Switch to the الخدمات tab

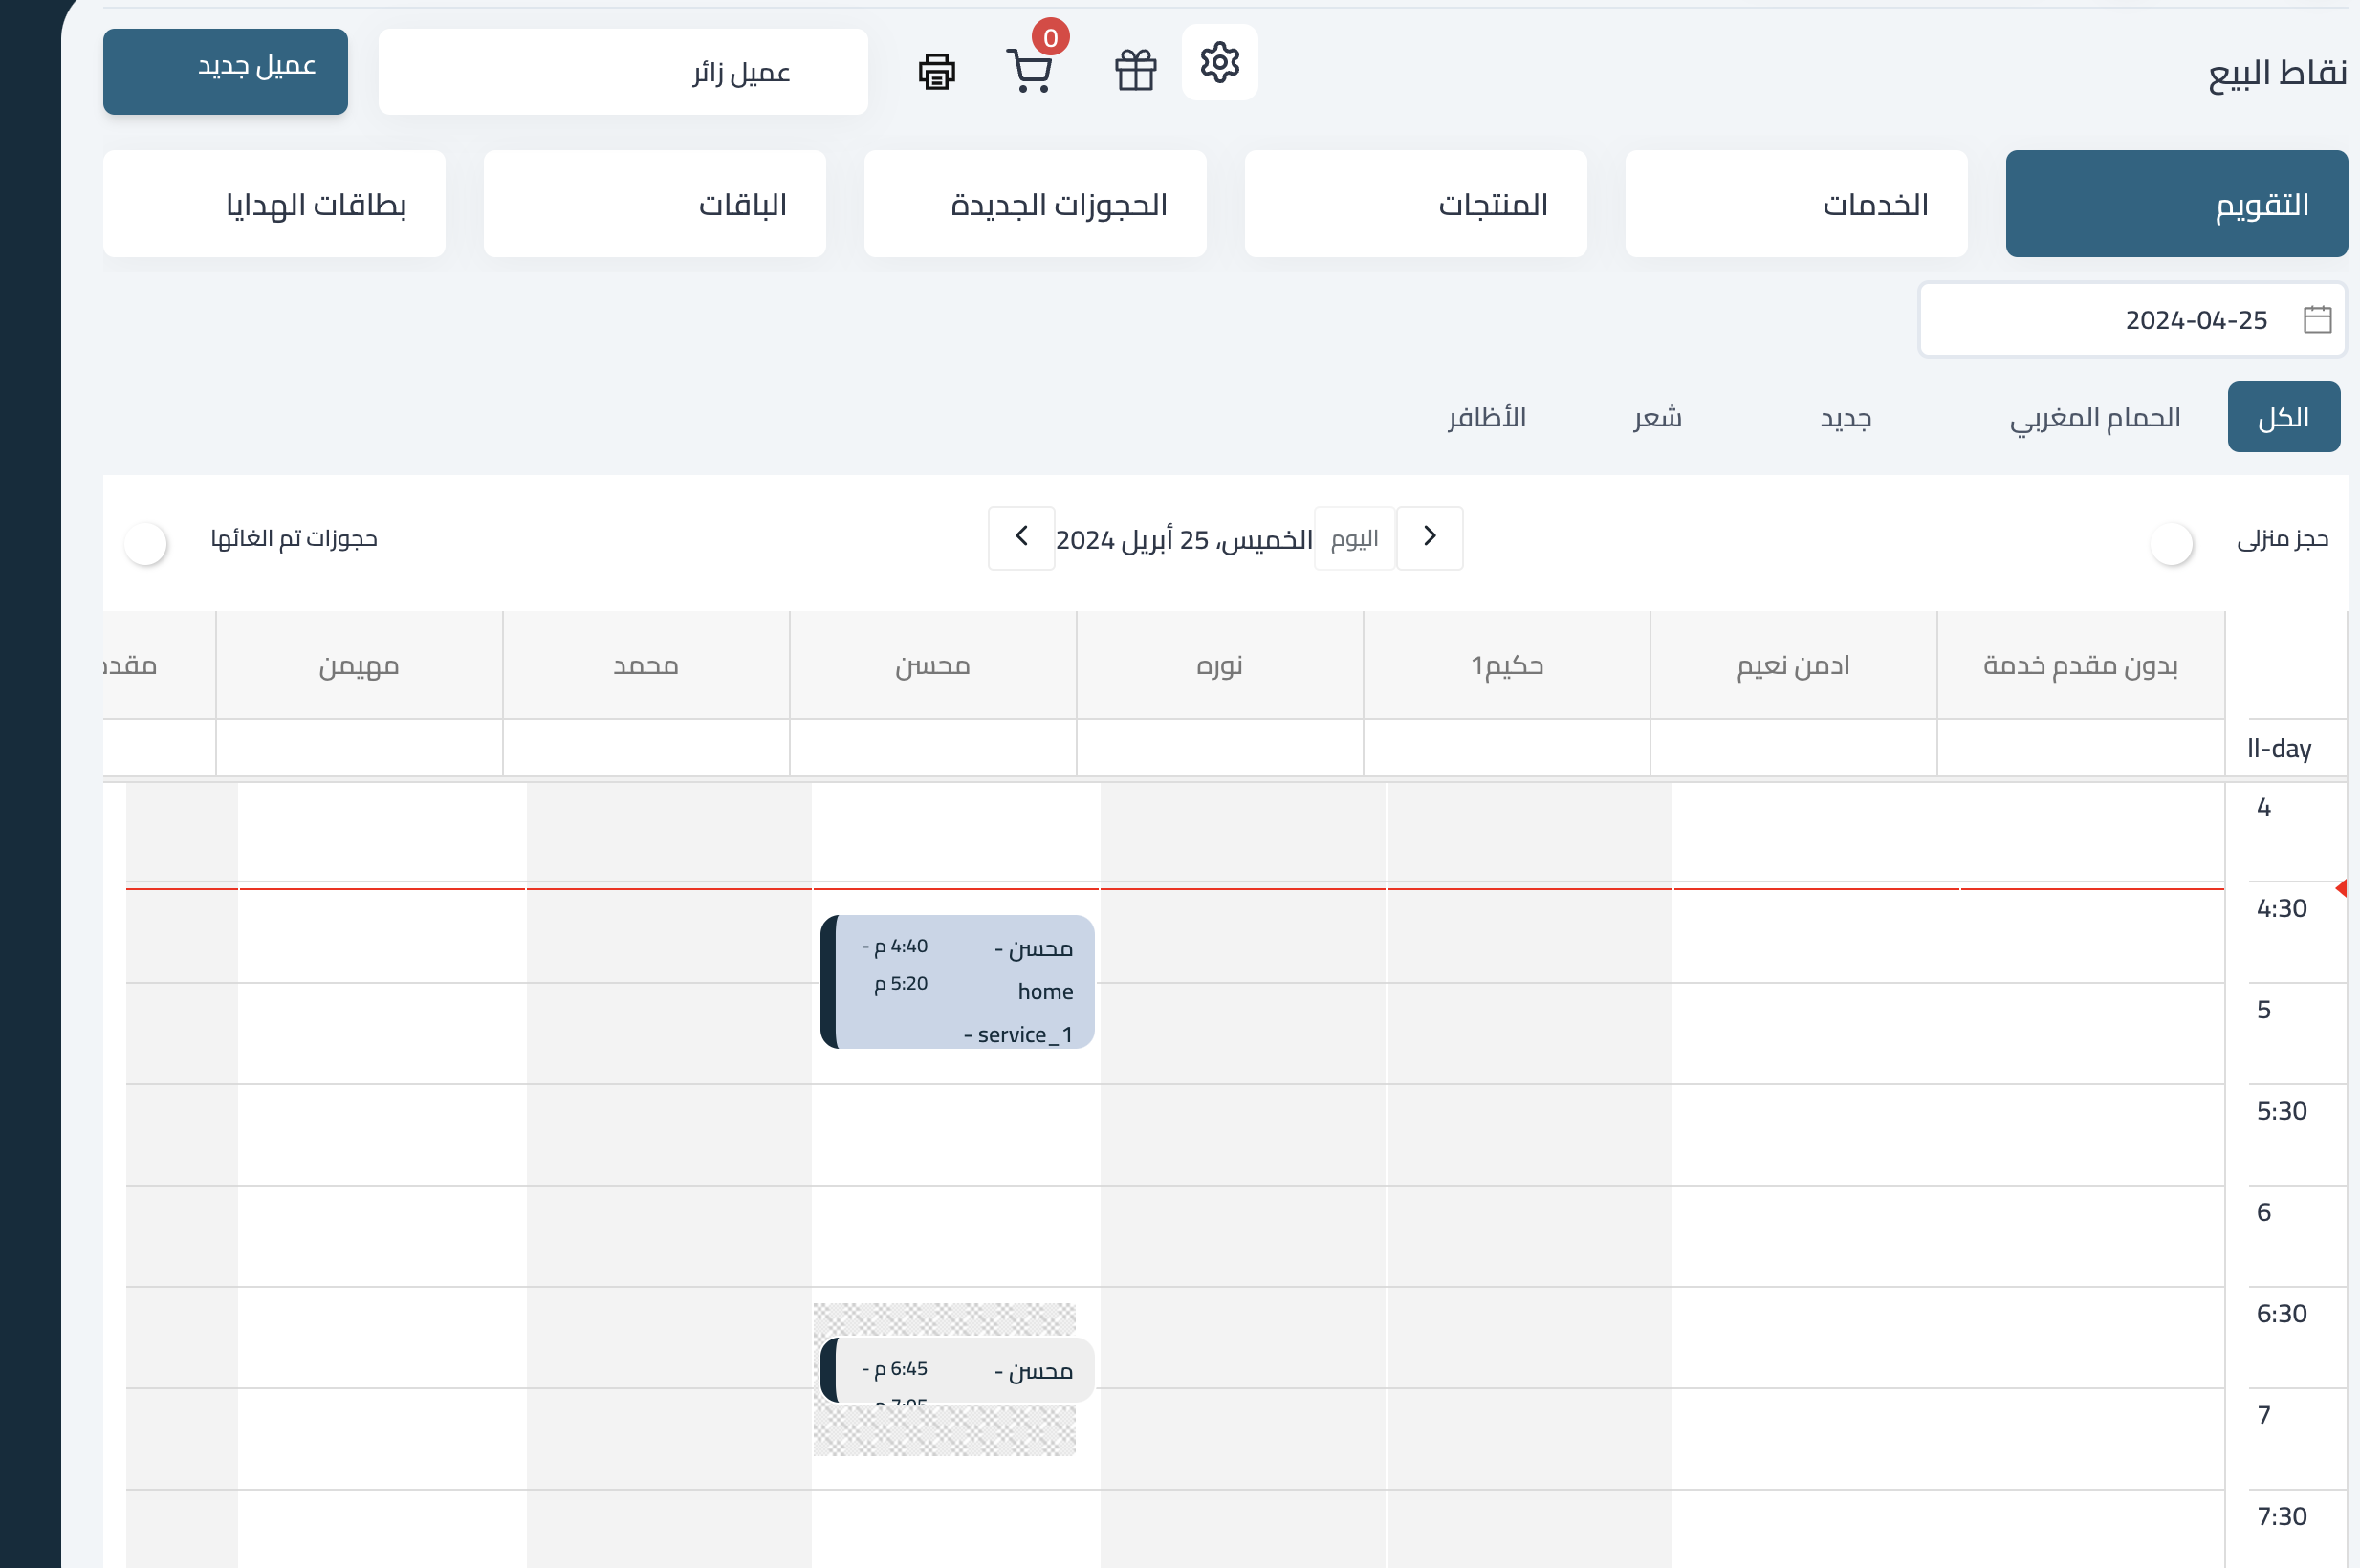coord(1795,204)
